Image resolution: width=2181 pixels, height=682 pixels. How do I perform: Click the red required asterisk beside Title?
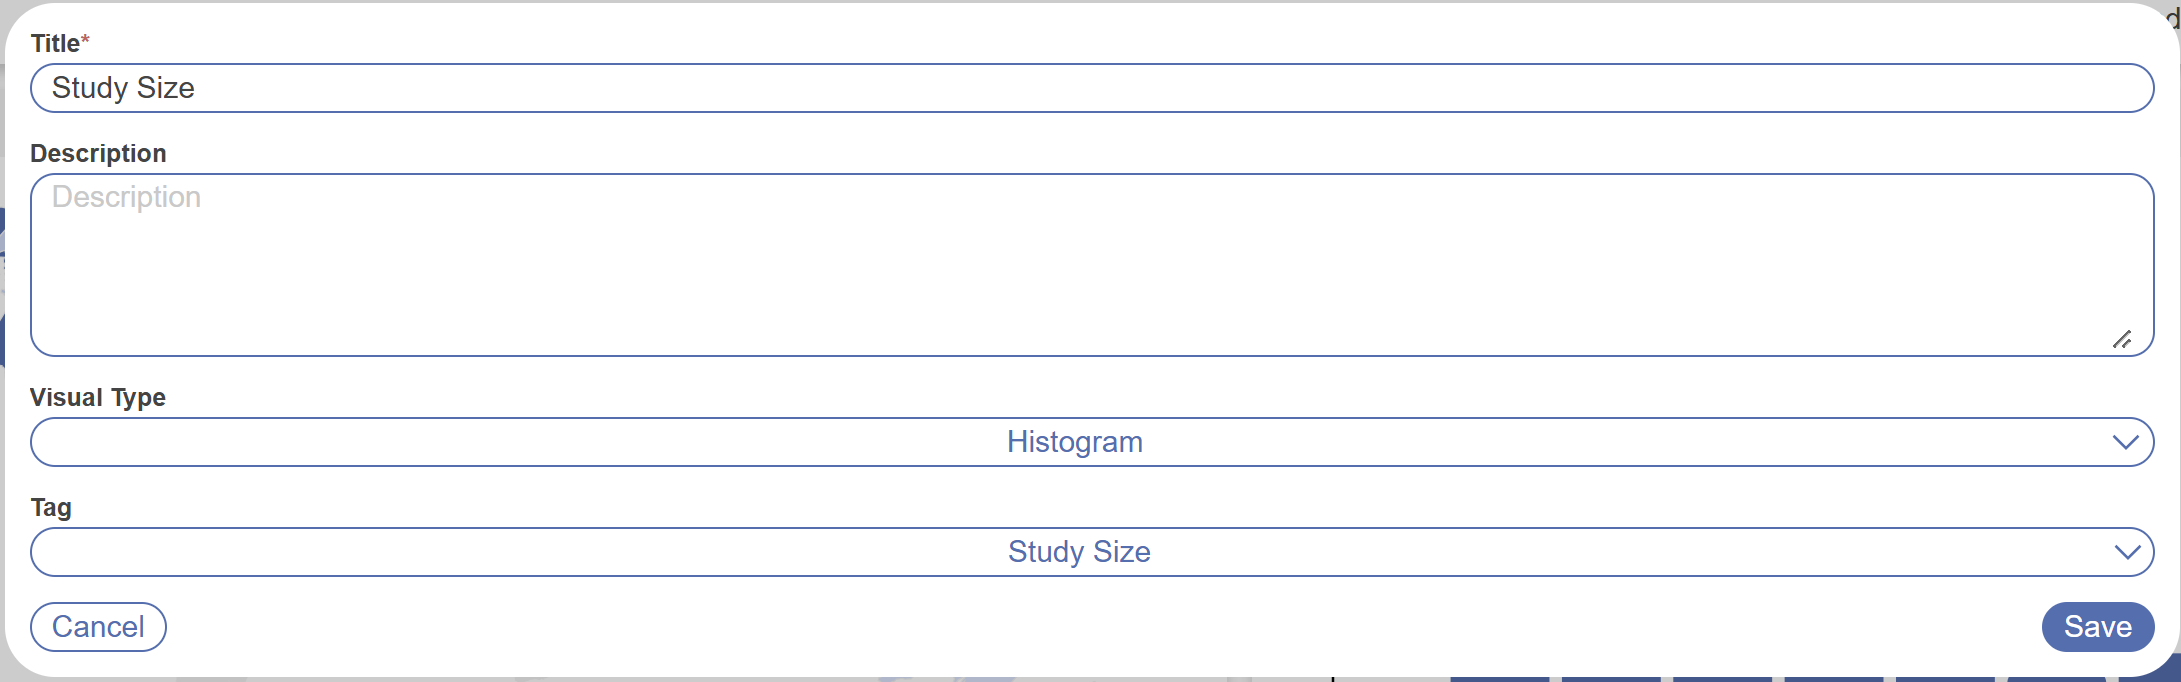(x=86, y=41)
